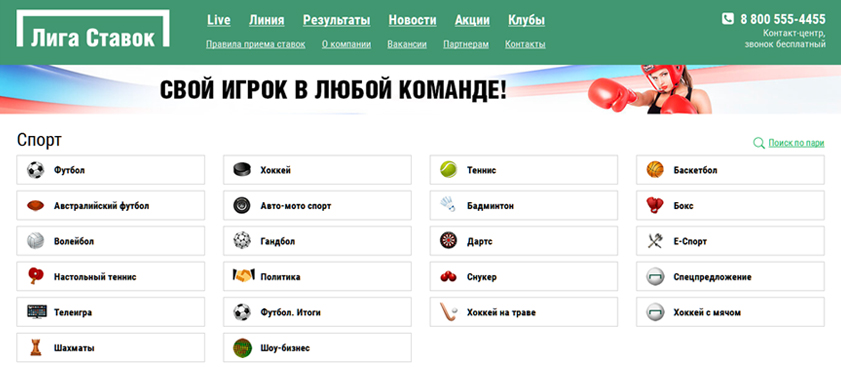
Task: Select the Австралийский футбол label
Action: [101, 206]
